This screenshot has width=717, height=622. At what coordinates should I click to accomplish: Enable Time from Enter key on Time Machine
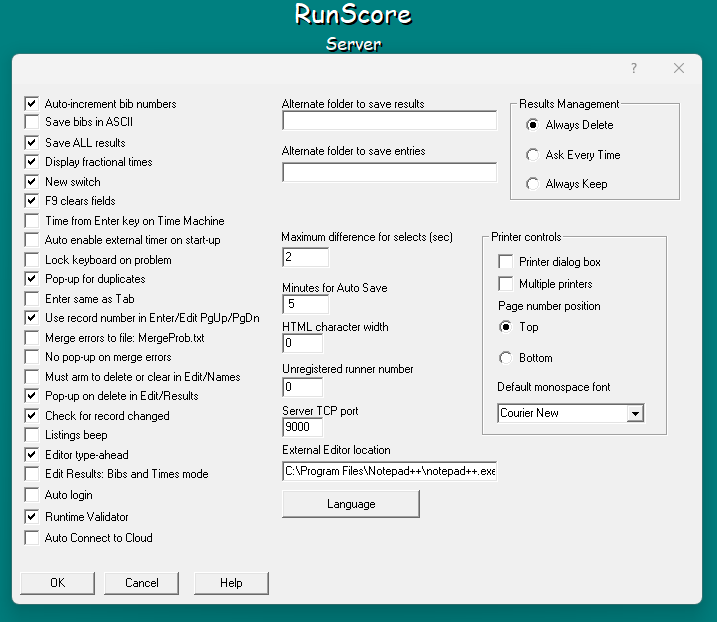(x=32, y=221)
